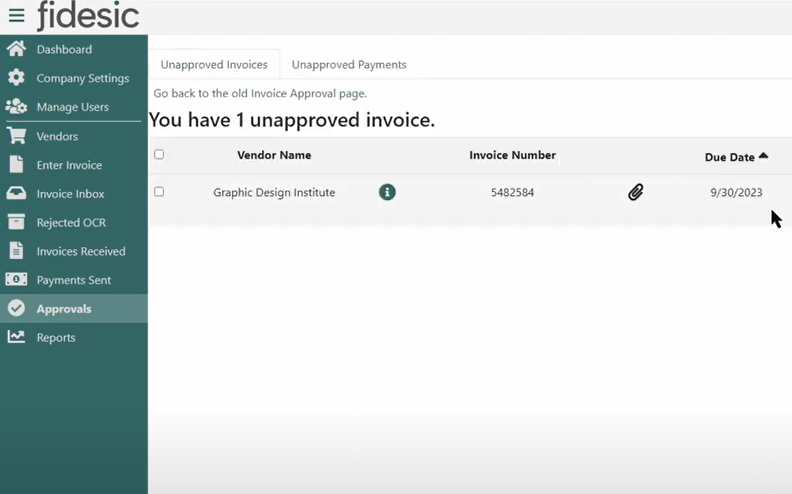792x494 pixels.
Task: Click the Company Settings gear icon
Action: [16, 78]
